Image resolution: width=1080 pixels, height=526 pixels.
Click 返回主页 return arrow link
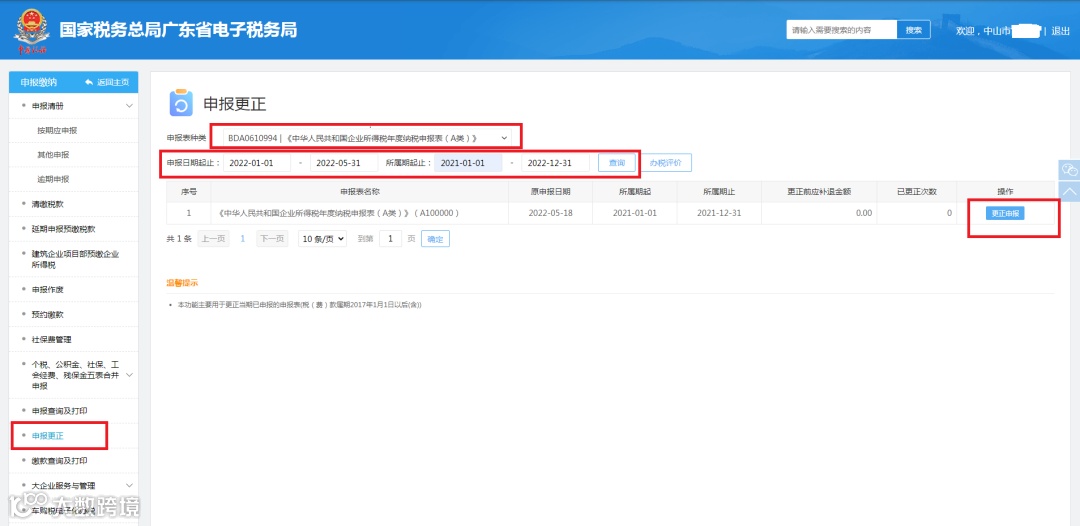pos(107,82)
